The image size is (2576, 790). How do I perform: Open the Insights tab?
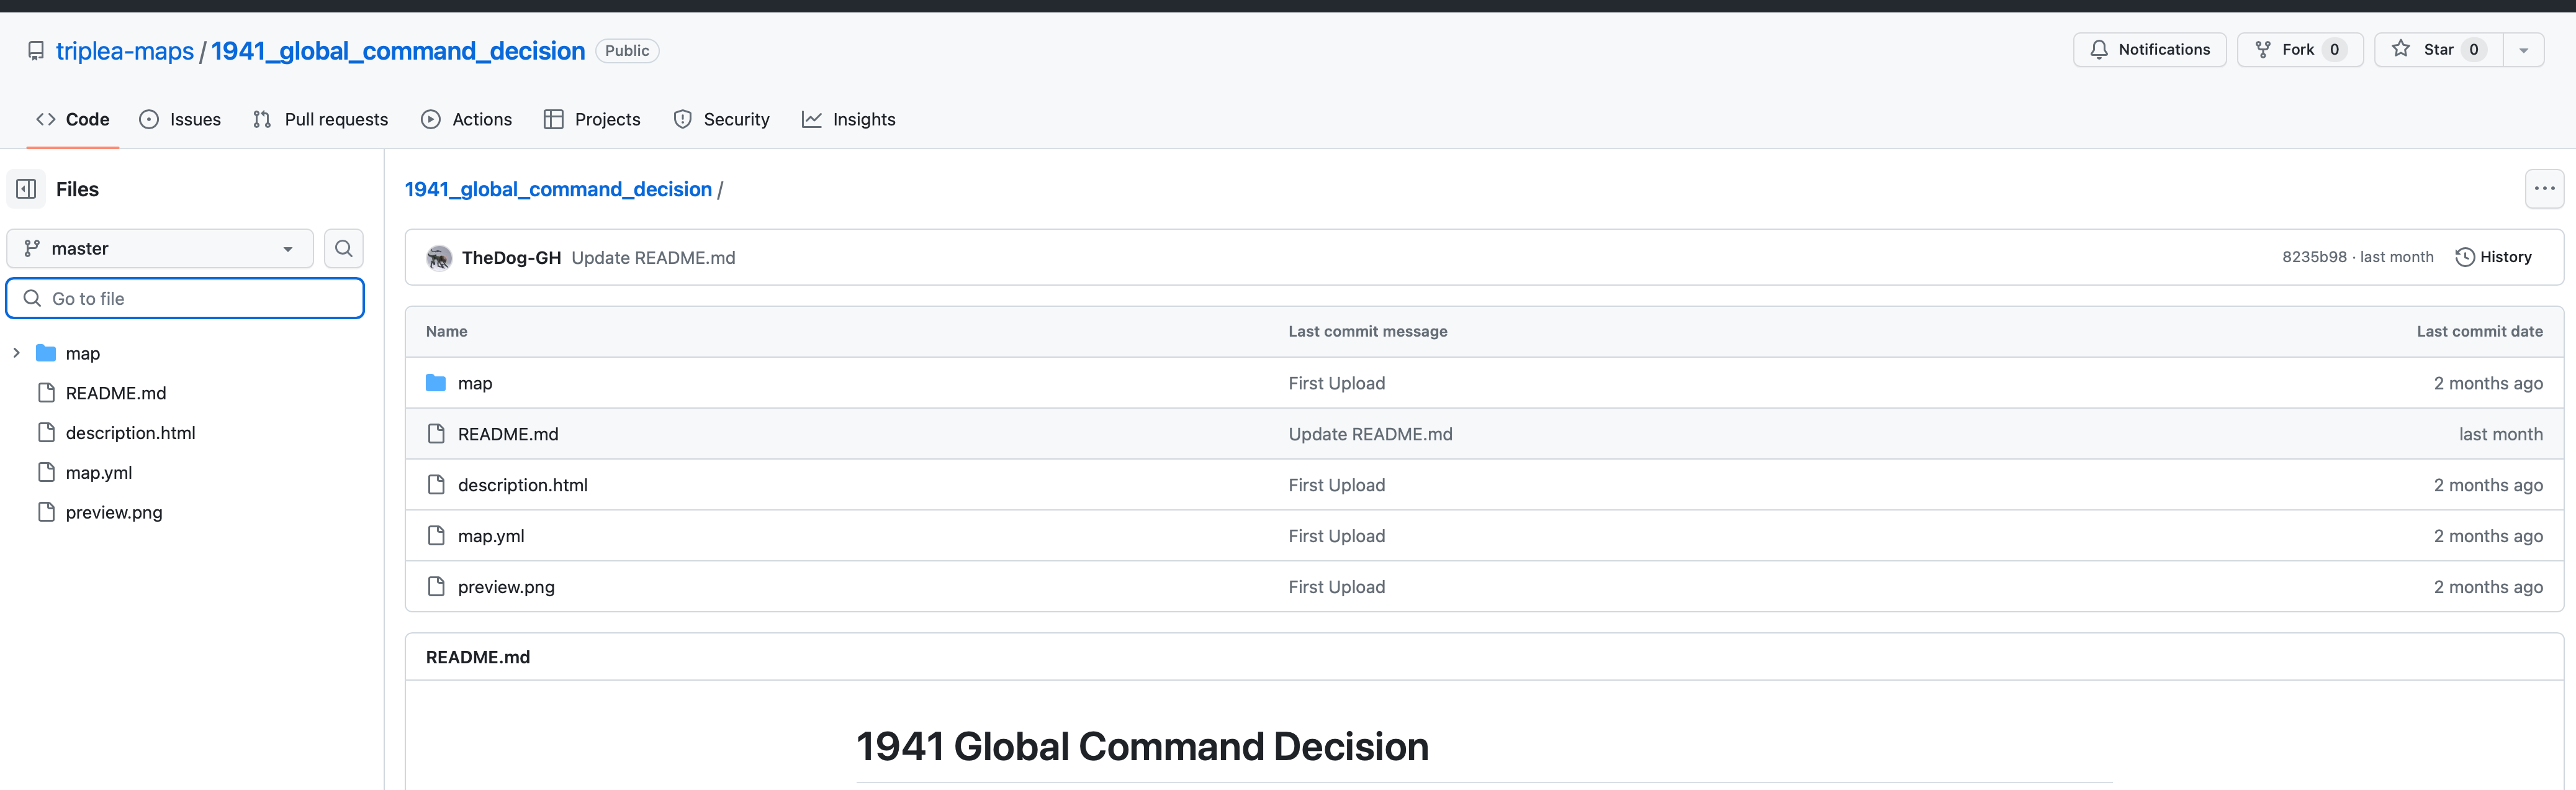click(849, 119)
